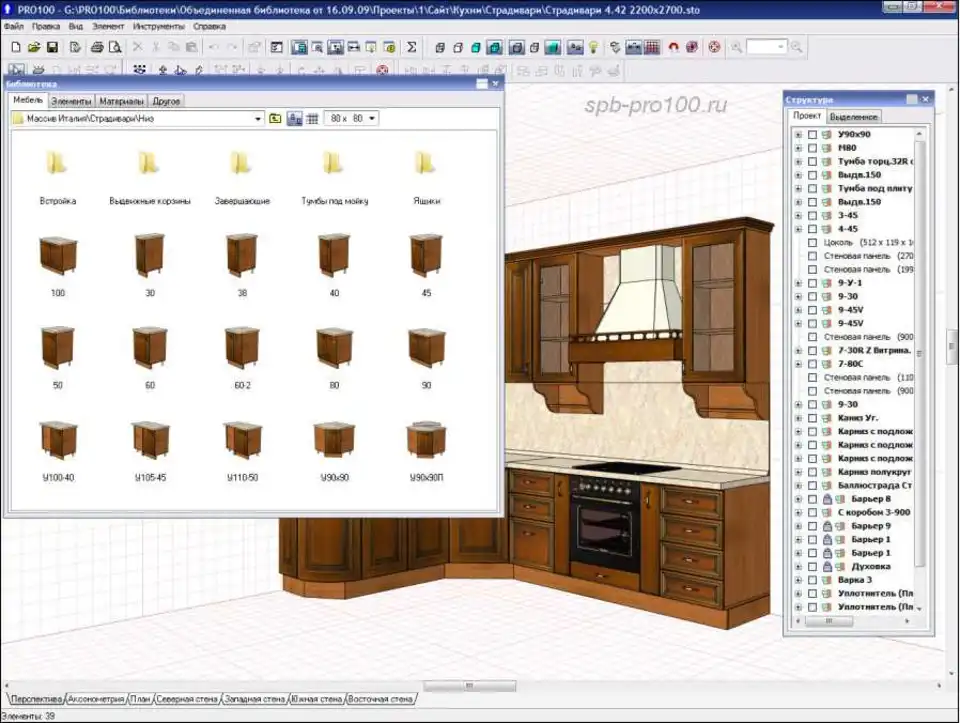Image resolution: width=960 pixels, height=723 pixels.
Task: Go up one folder in the Library panel
Action: click(276, 118)
